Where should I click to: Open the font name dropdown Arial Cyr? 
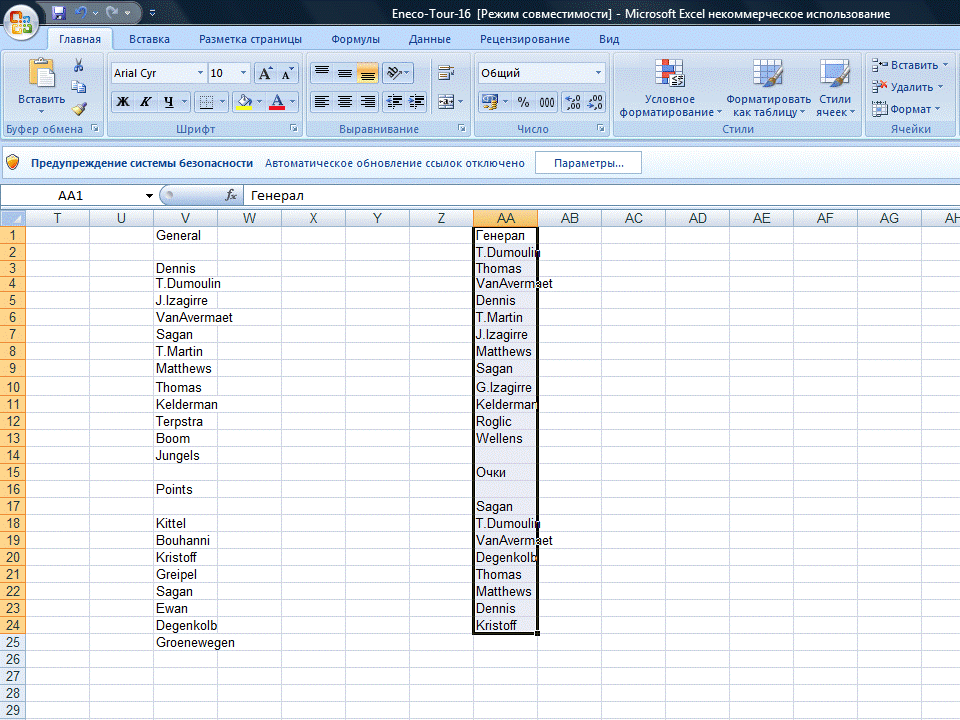(200, 73)
